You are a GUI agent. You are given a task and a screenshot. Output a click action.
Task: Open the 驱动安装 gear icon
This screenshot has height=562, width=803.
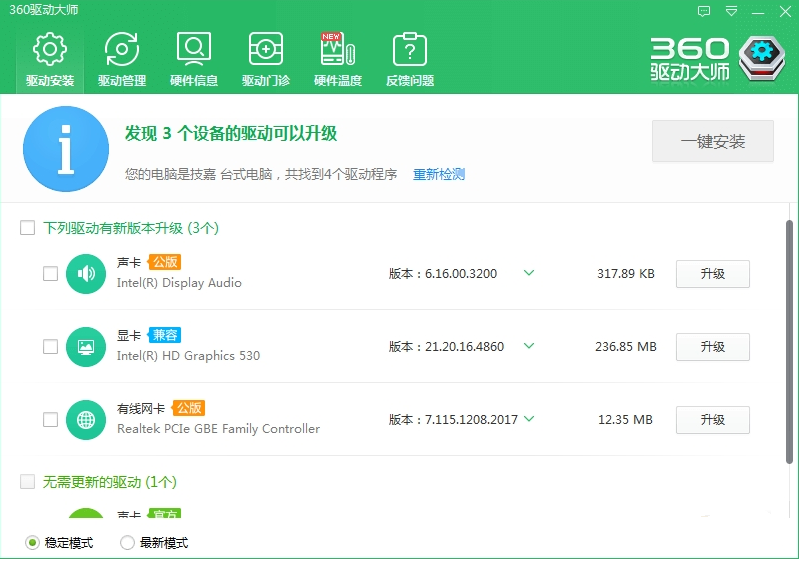[x=49, y=49]
